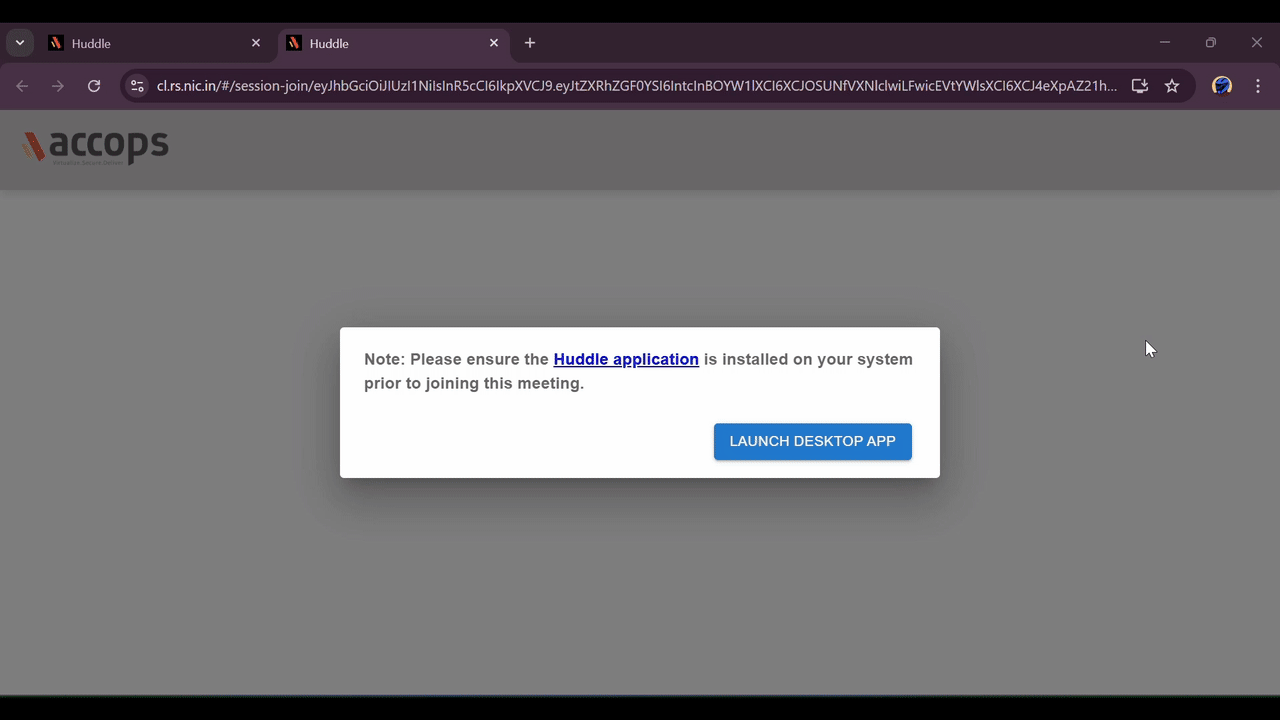The image size is (1280, 720).
Task: Reload the current page
Action: (94, 86)
